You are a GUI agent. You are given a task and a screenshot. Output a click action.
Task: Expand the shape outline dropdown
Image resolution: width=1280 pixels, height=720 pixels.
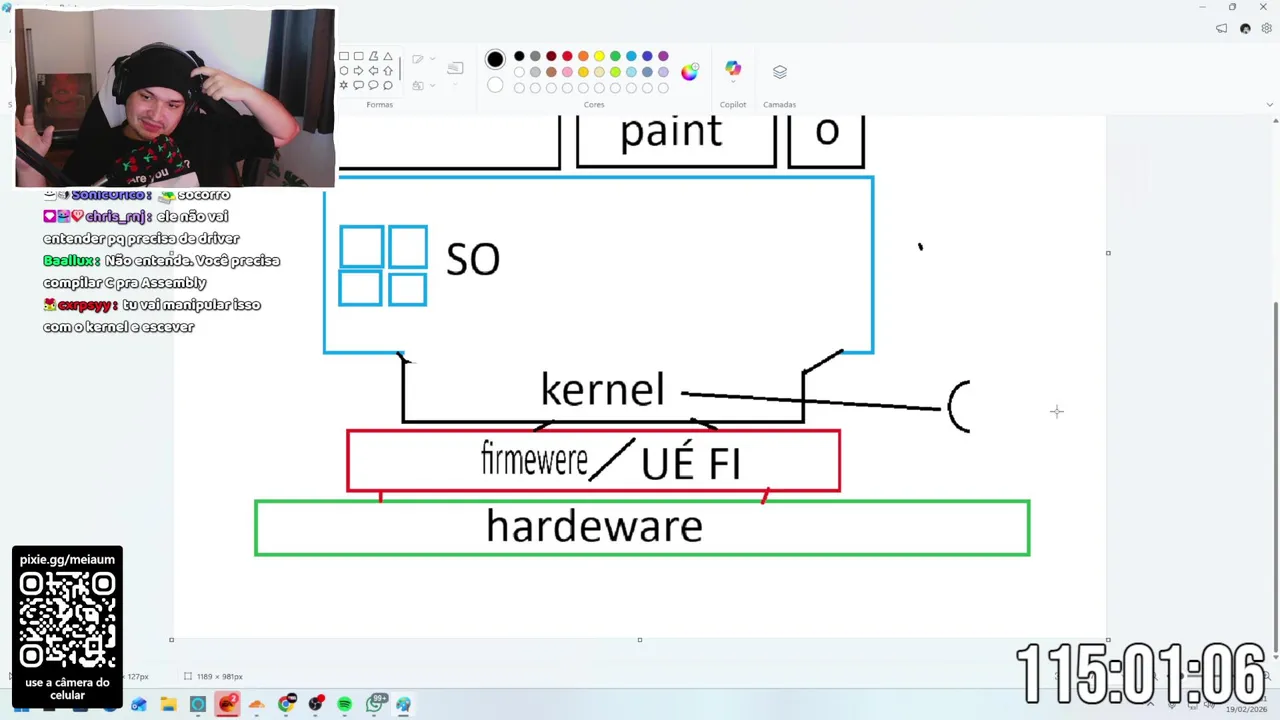point(432,58)
